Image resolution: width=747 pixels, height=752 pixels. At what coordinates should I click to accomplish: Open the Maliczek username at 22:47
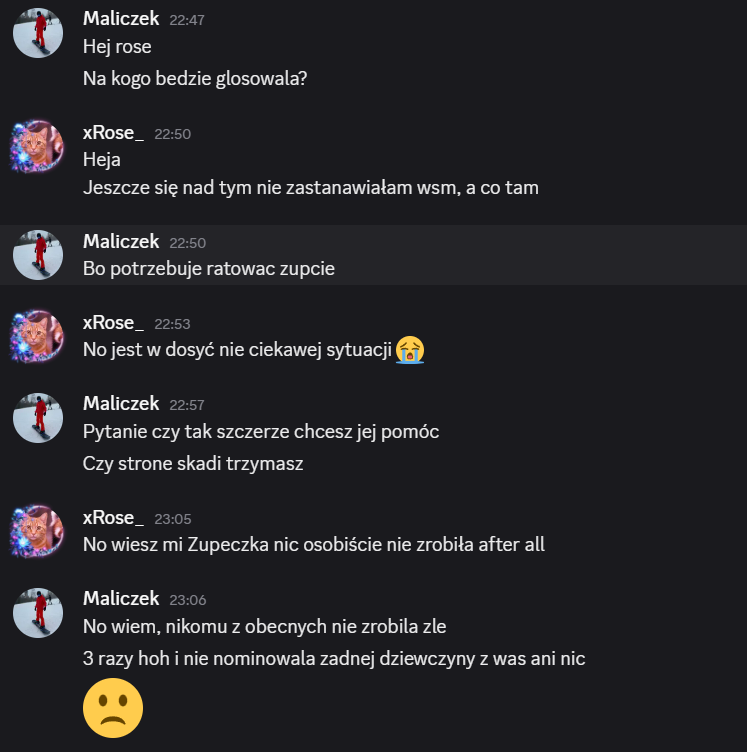[121, 19]
